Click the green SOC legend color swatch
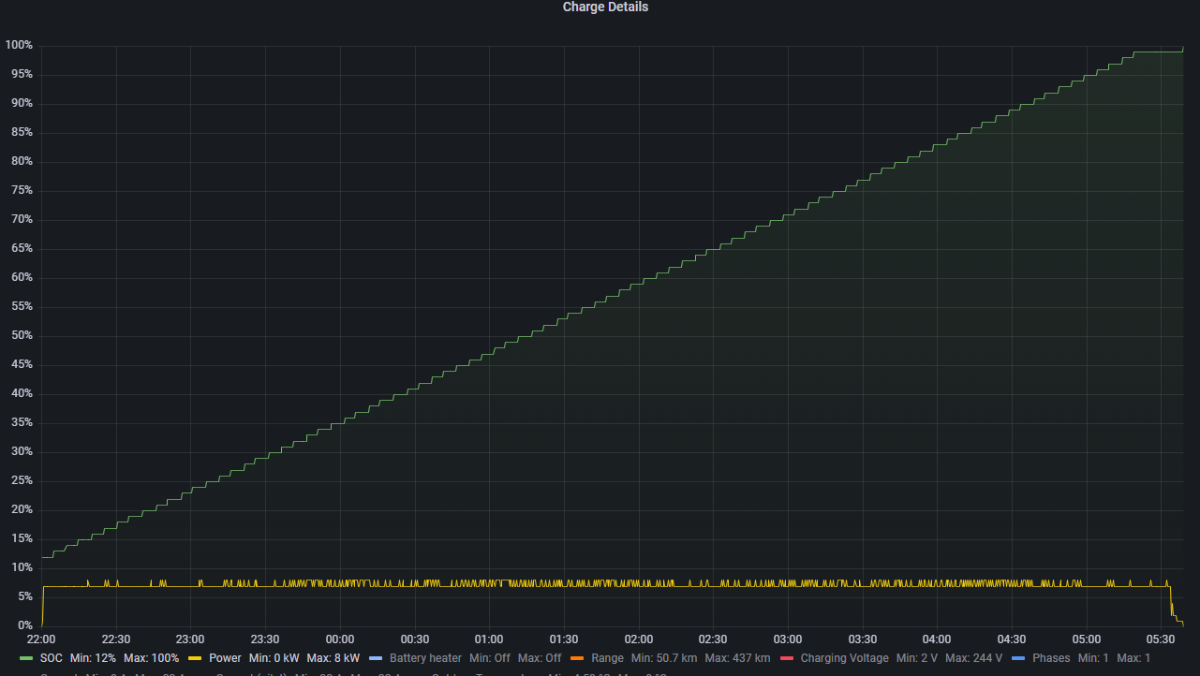The width and height of the screenshot is (1200, 676). [27, 658]
